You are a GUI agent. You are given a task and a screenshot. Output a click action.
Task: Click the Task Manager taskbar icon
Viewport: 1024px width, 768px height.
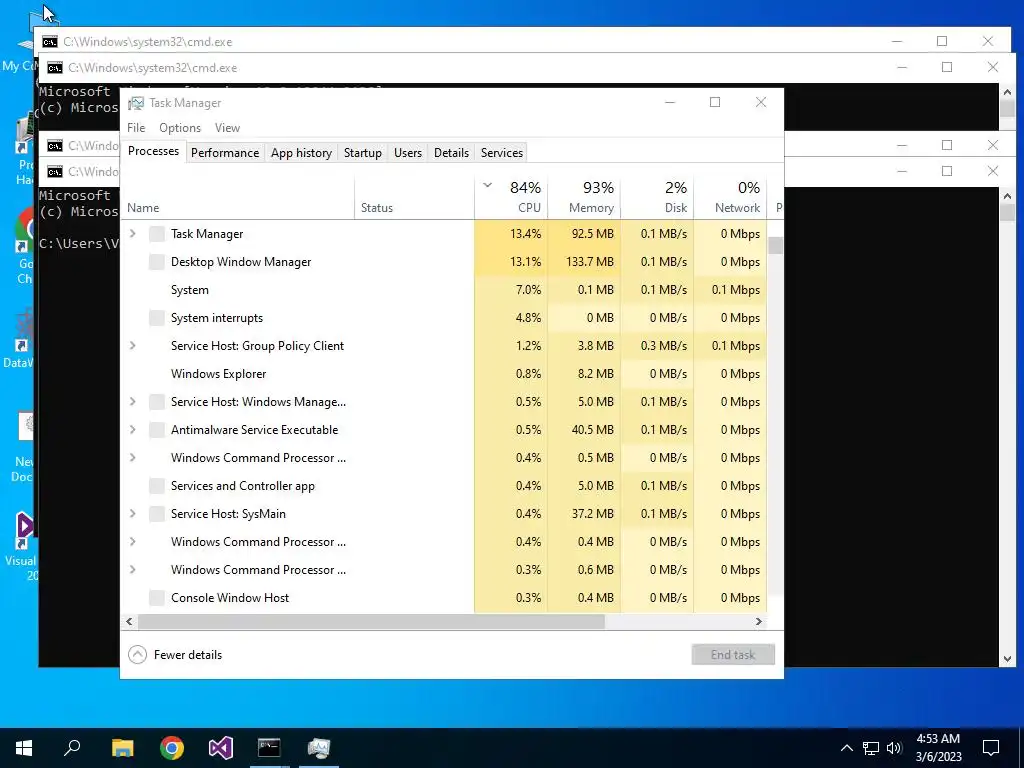(x=319, y=748)
